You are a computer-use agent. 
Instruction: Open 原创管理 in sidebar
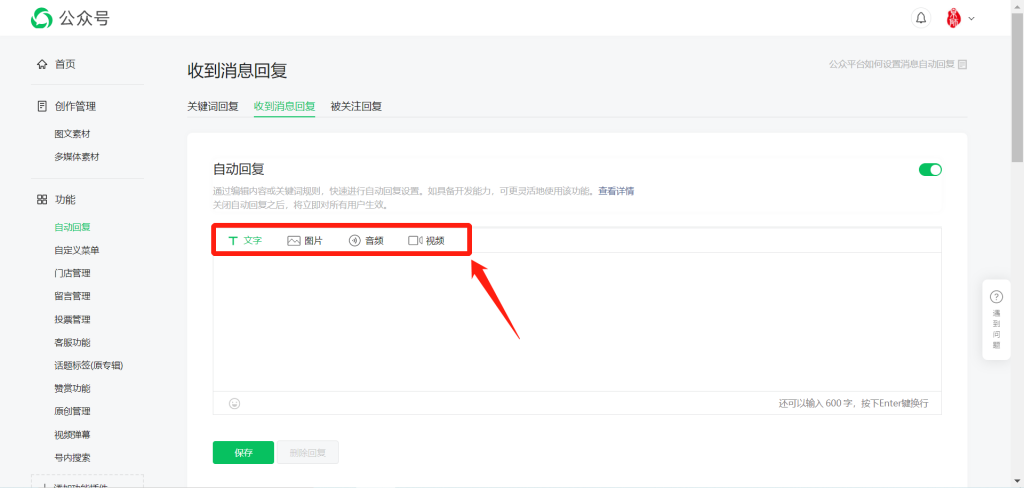(x=72, y=412)
